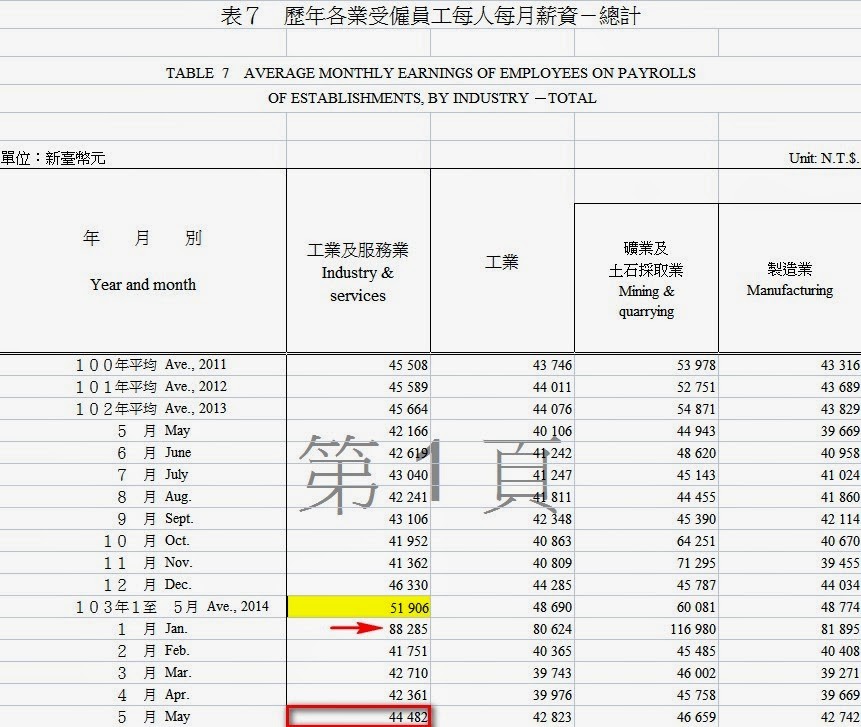
Task: Select the Mining & quarrying header cell
Action: point(646,278)
